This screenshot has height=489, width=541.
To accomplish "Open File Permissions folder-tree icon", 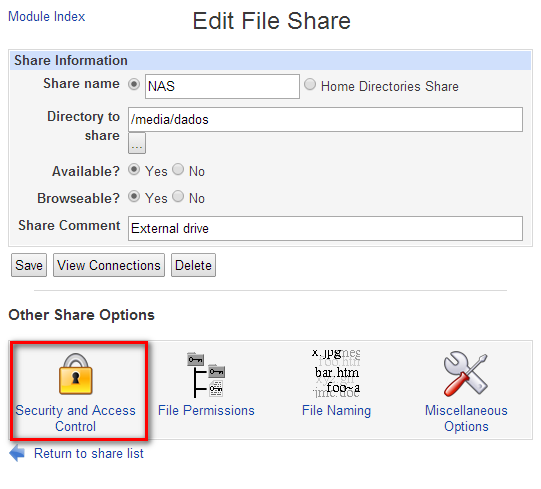I will pyautogui.click(x=206, y=375).
